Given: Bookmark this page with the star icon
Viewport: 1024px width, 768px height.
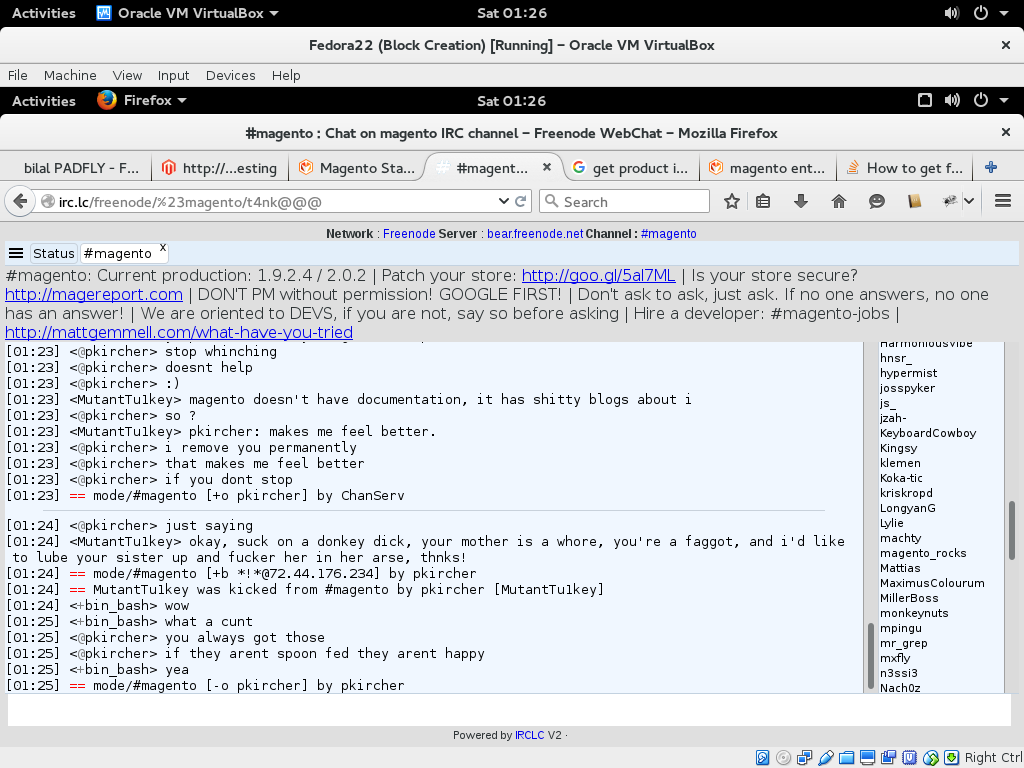Looking at the screenshot, I should click(x=731, y=201).
